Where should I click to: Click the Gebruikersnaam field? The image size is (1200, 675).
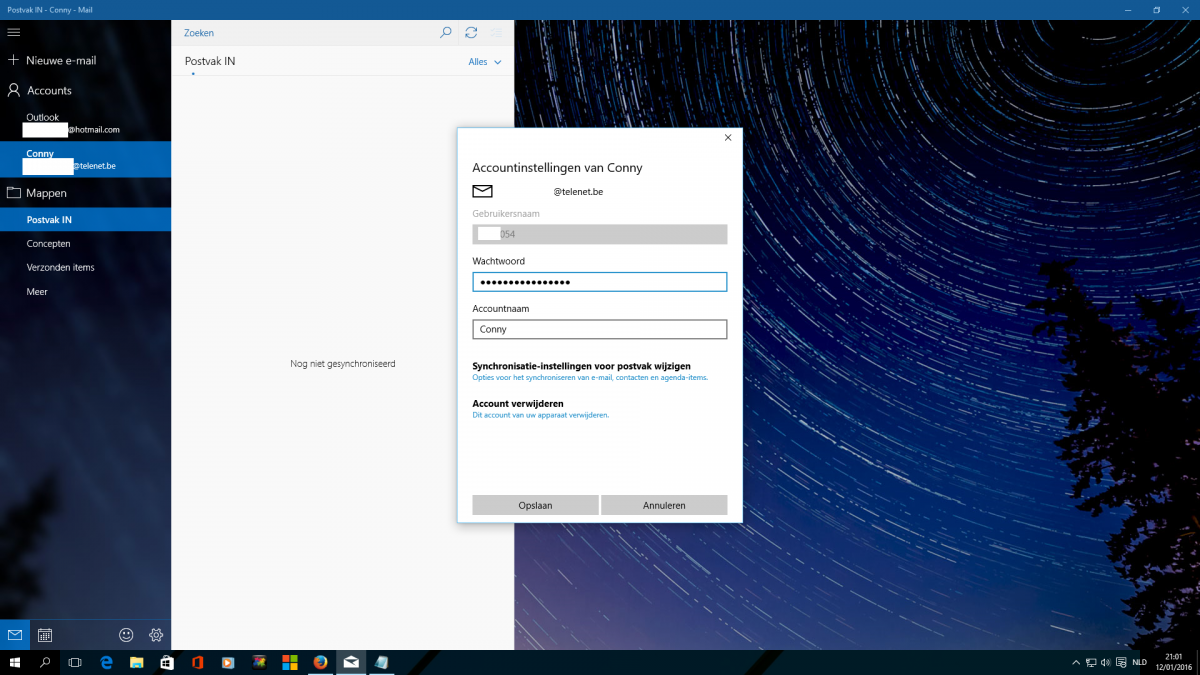coord(600,234)
